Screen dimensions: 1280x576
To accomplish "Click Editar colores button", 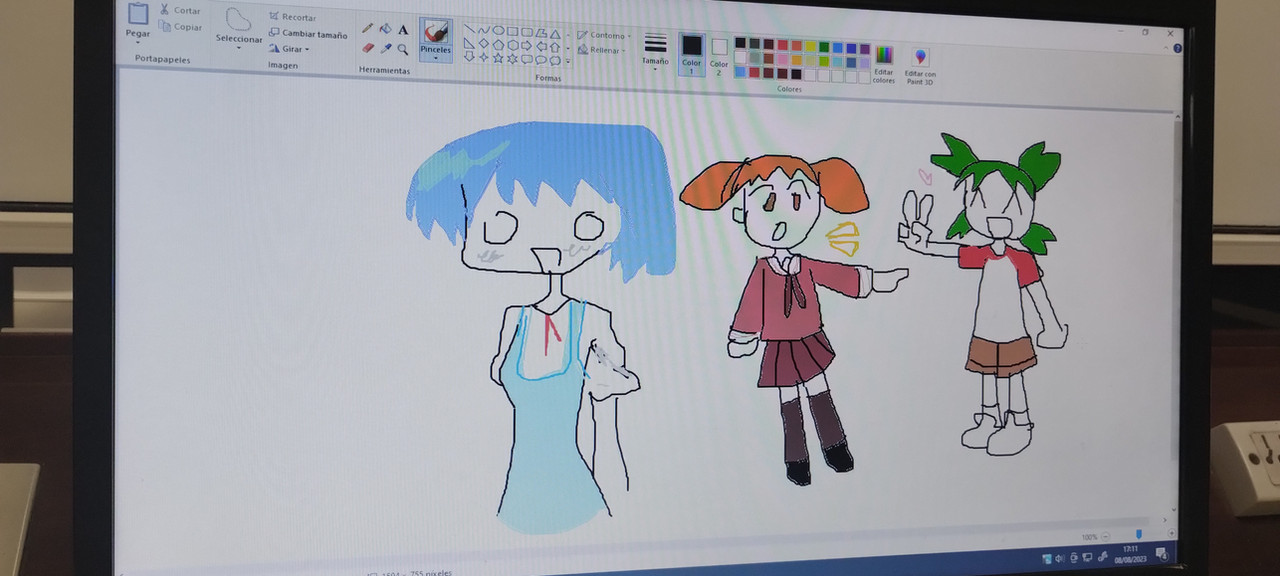I will (x=884, y=64).
